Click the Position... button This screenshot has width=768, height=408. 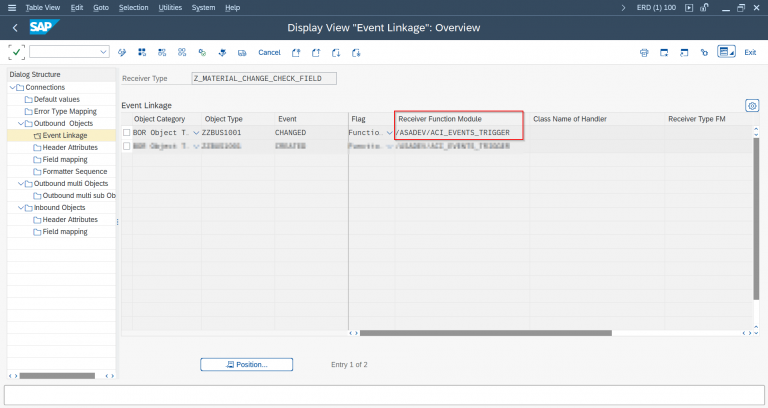coord(246,364)
